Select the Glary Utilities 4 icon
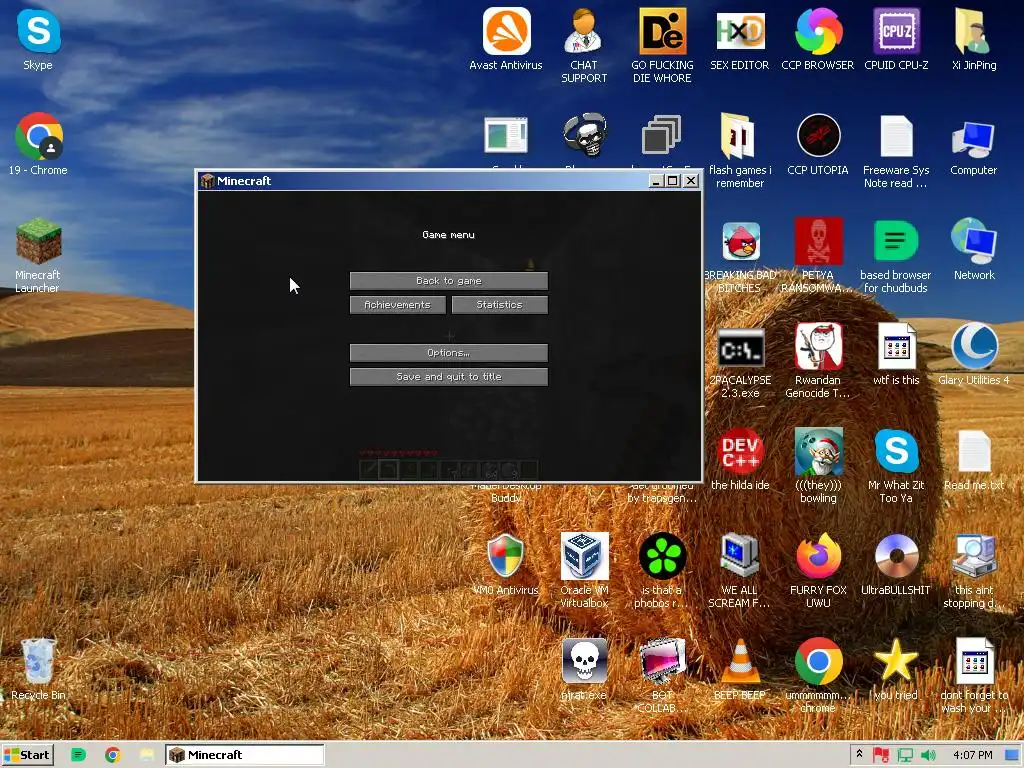 click(974, 355)
